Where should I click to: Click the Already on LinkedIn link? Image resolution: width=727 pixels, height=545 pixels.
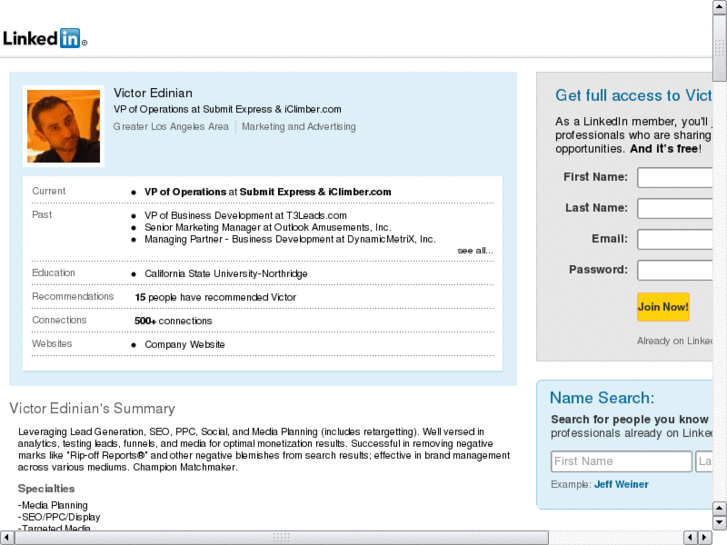pos(675,341)
